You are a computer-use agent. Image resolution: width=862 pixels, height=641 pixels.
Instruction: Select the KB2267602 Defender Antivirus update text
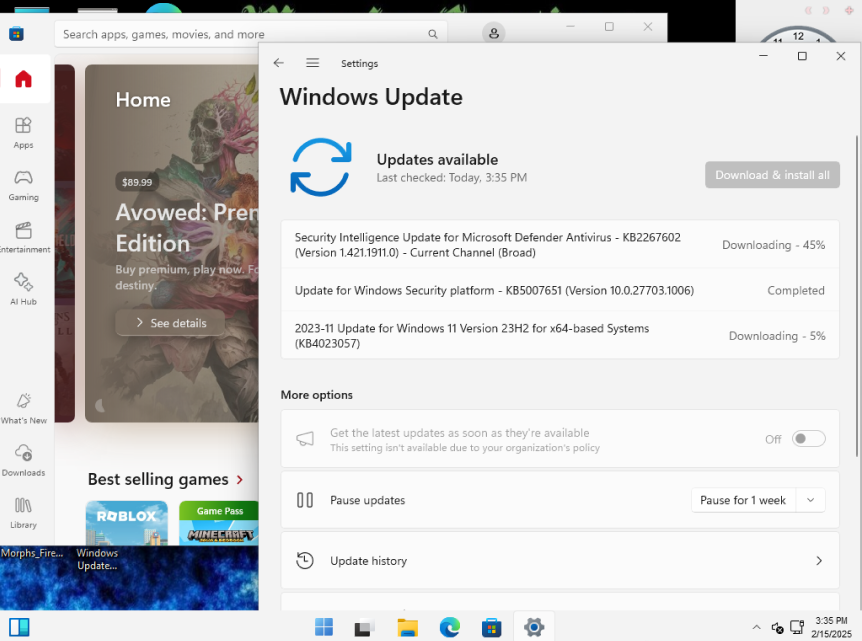coord(488,245)
